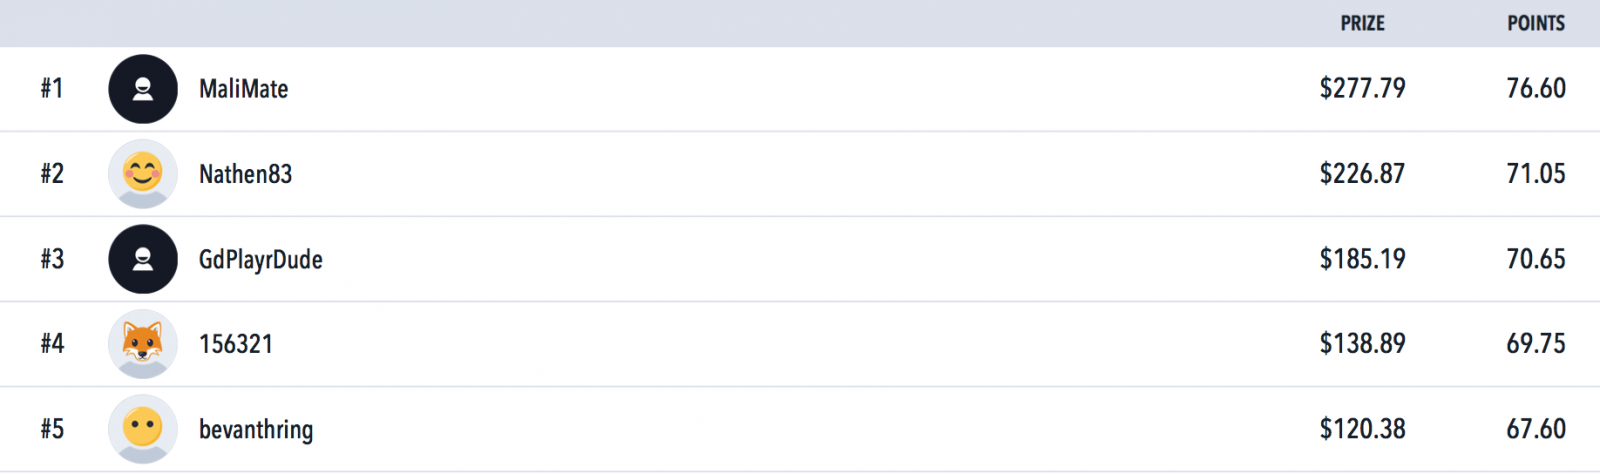
Task: Open the Nathen83 player profile name
Action: click(246, 174)
